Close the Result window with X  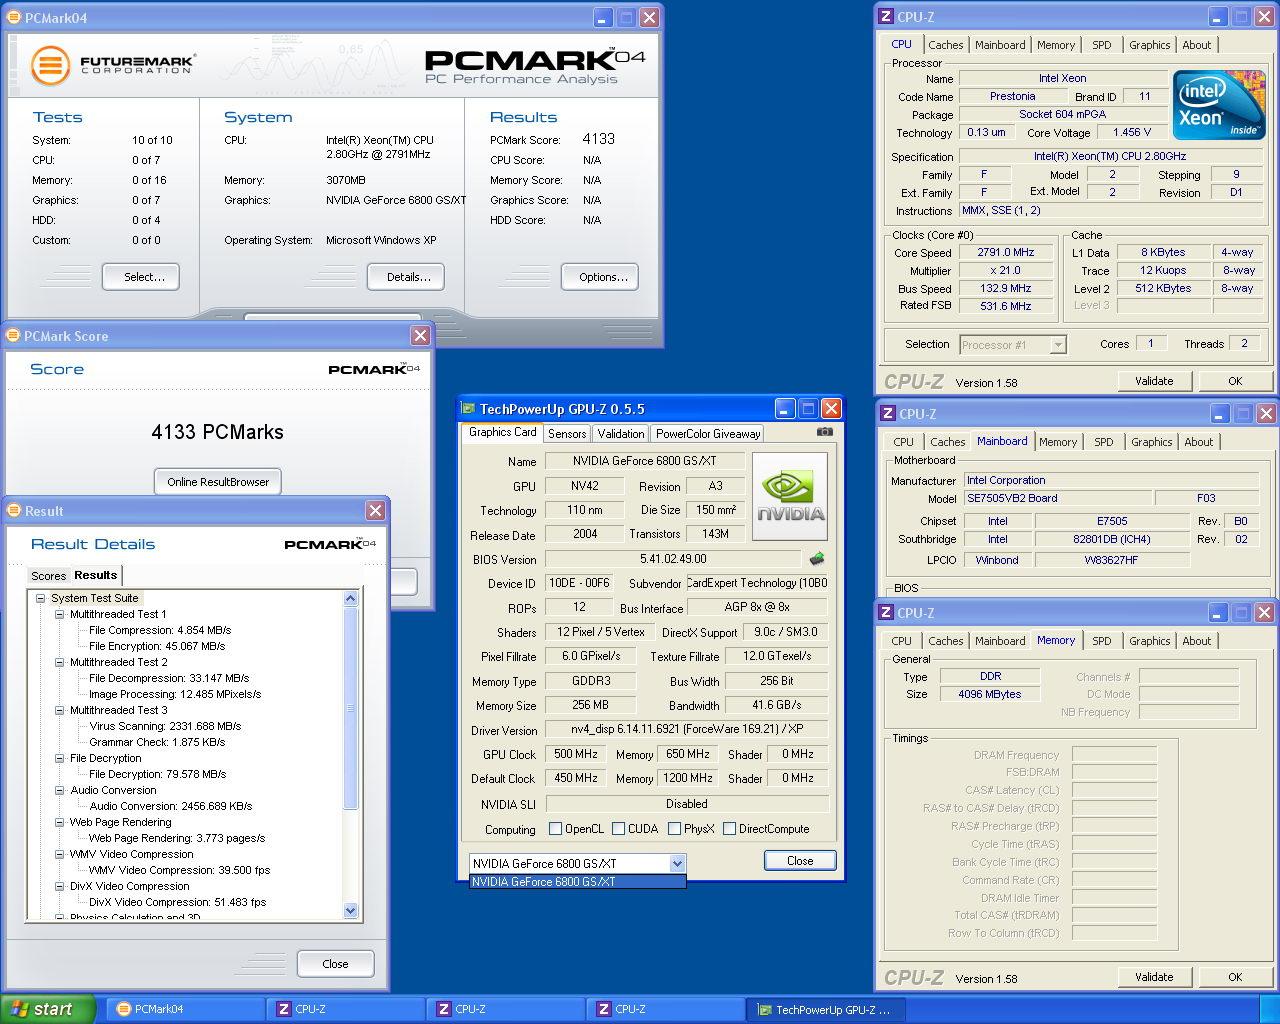click(375, 511)
